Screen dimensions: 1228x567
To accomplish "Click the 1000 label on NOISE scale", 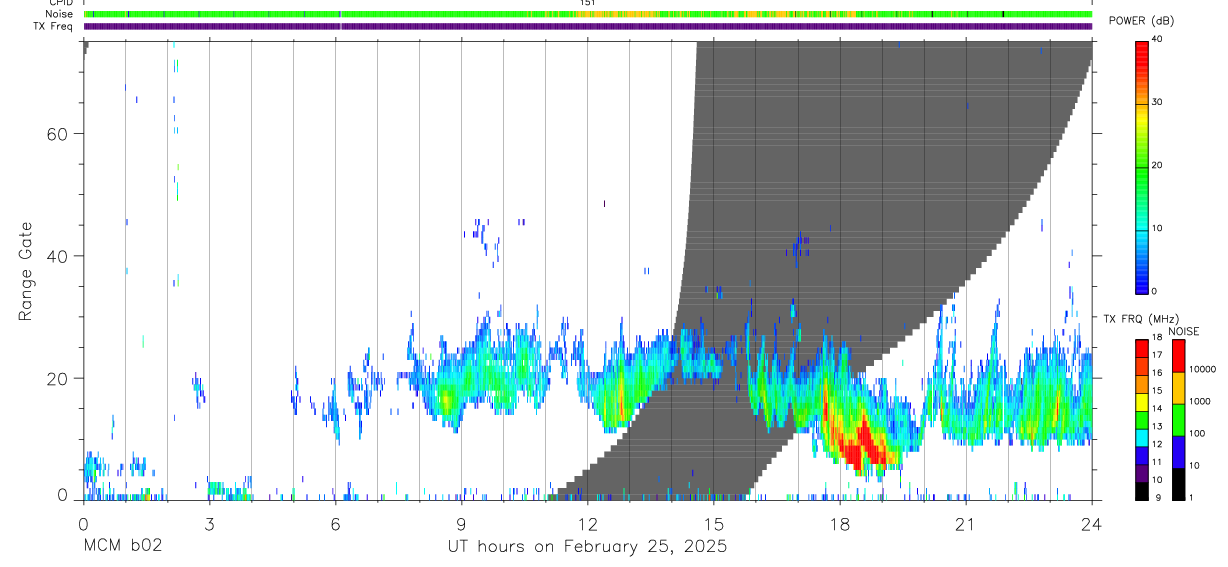I will point(1199,401).
